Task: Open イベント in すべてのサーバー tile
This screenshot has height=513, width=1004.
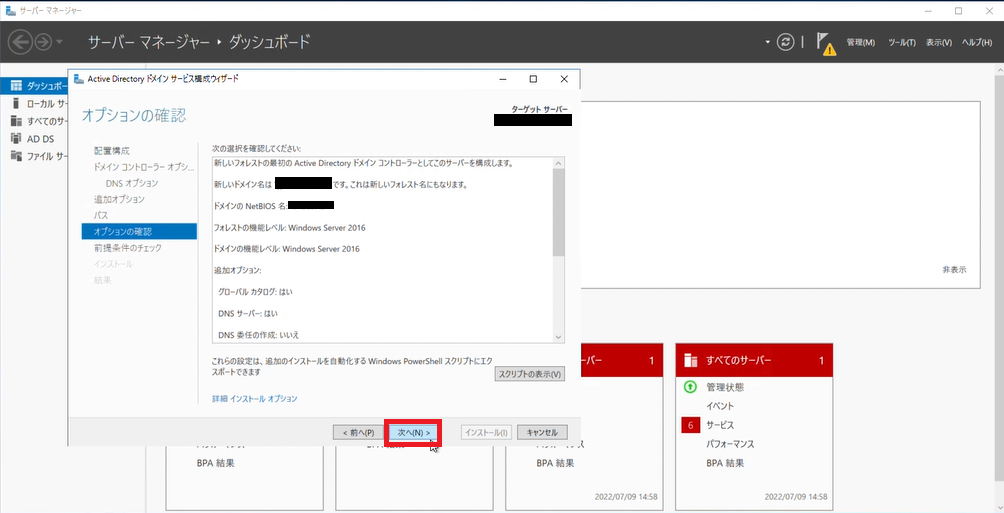Action: pyautogui.click(x=720, y=406)
